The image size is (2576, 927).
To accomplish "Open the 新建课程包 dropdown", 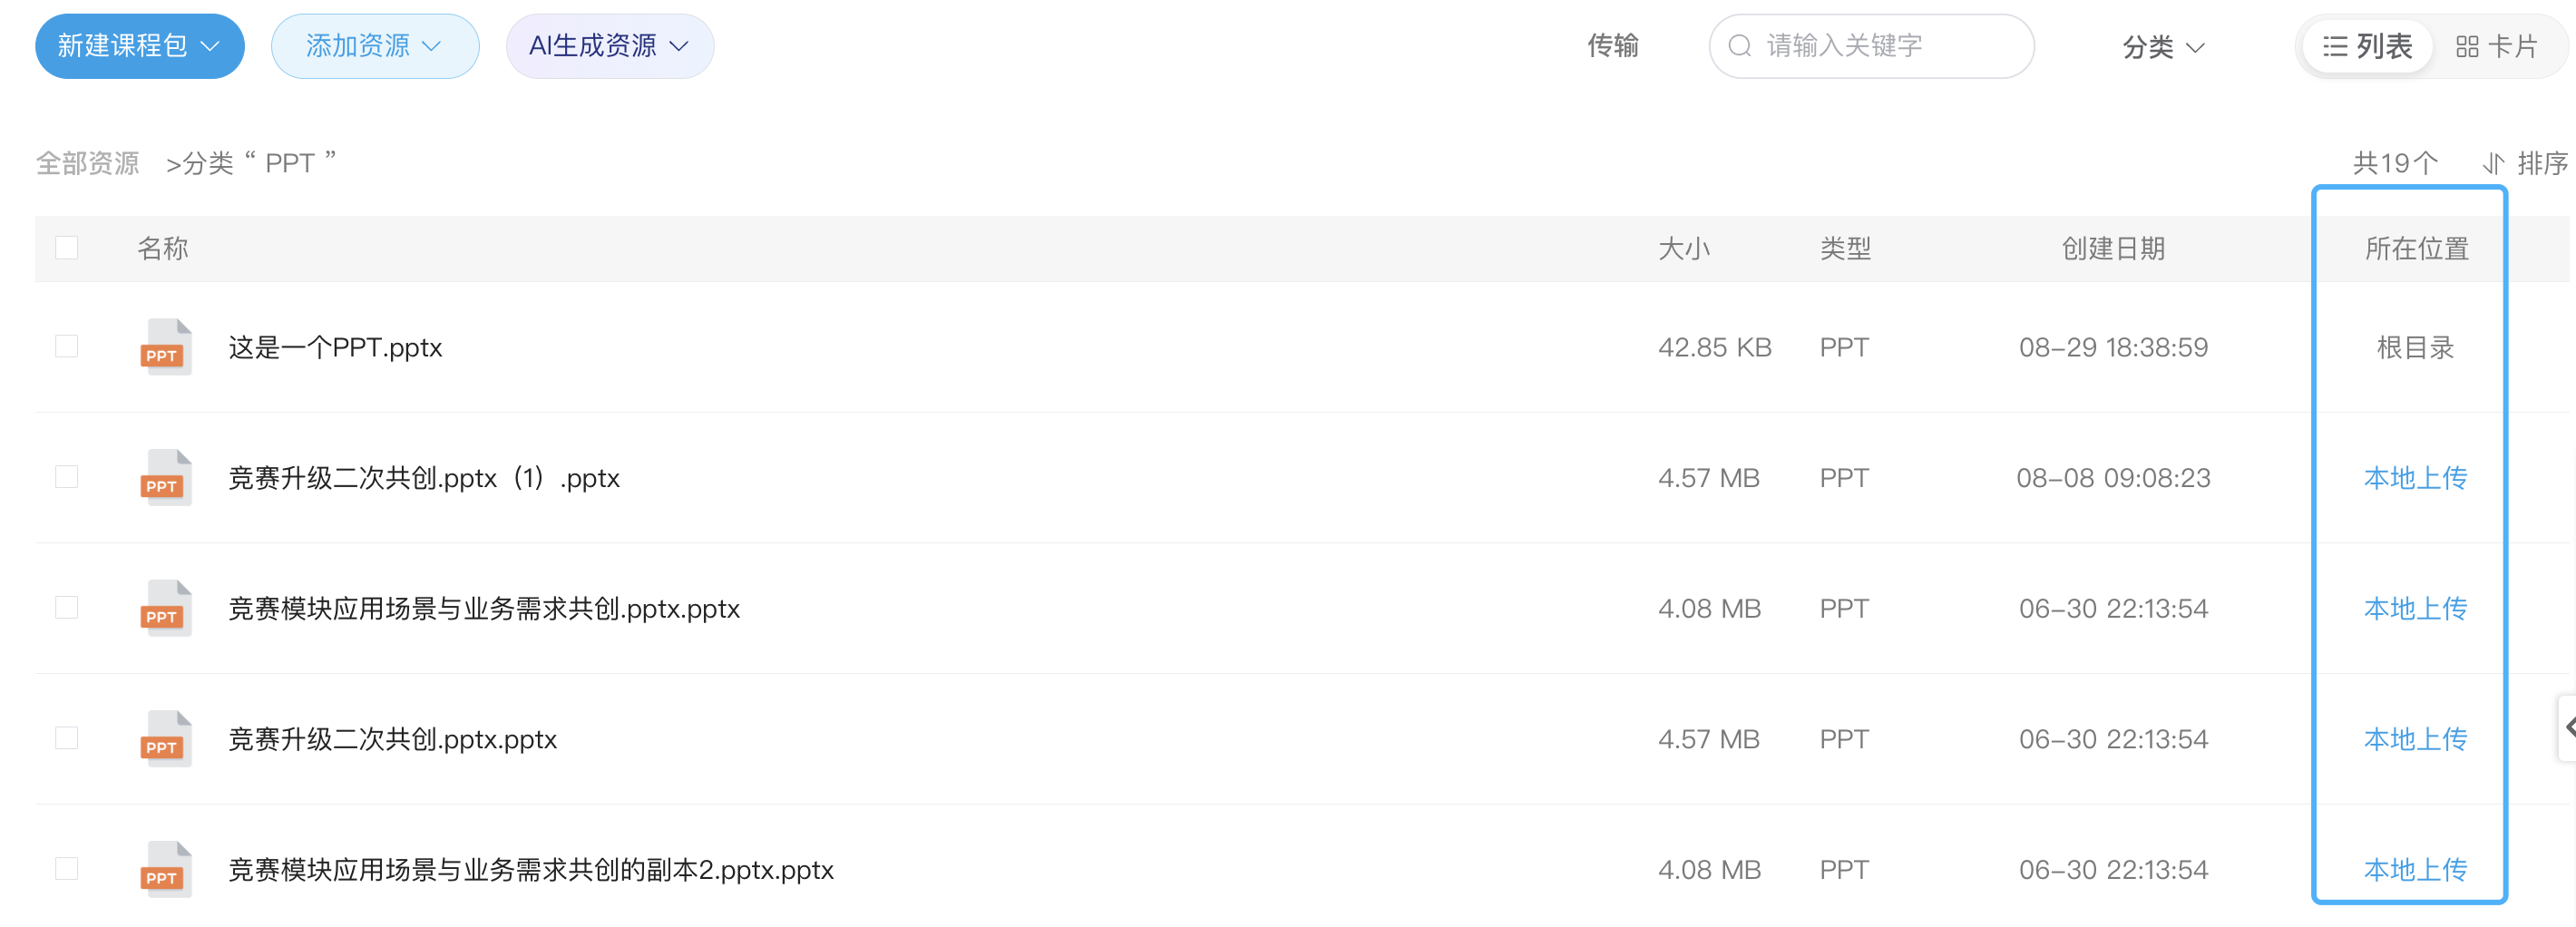I will pyautogui.click(x=140, y=46).
